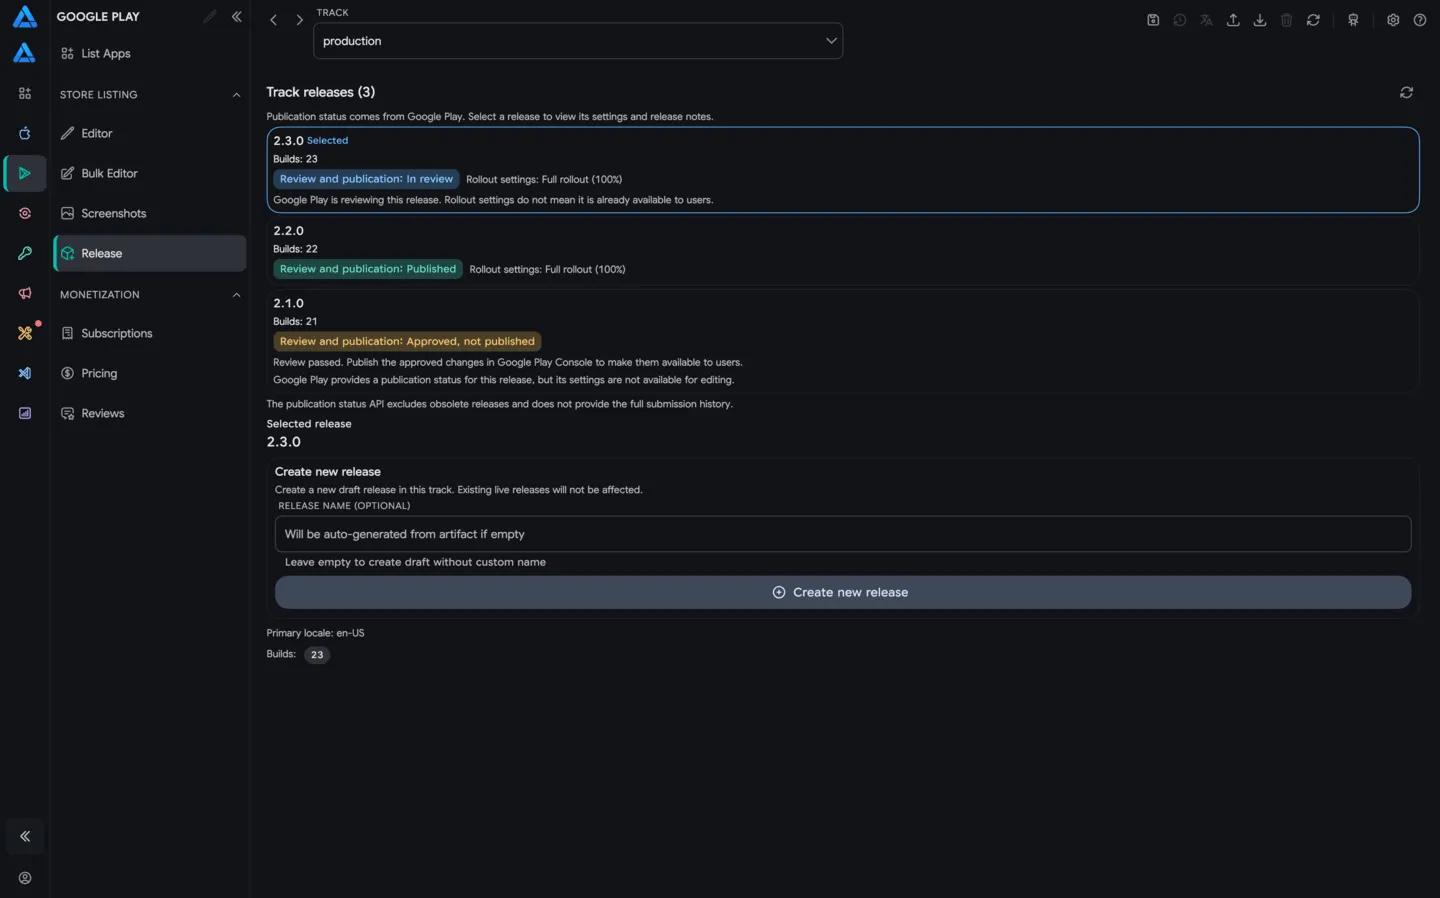Click the build 23 chip
The image size is (1440, 898).
317,655
